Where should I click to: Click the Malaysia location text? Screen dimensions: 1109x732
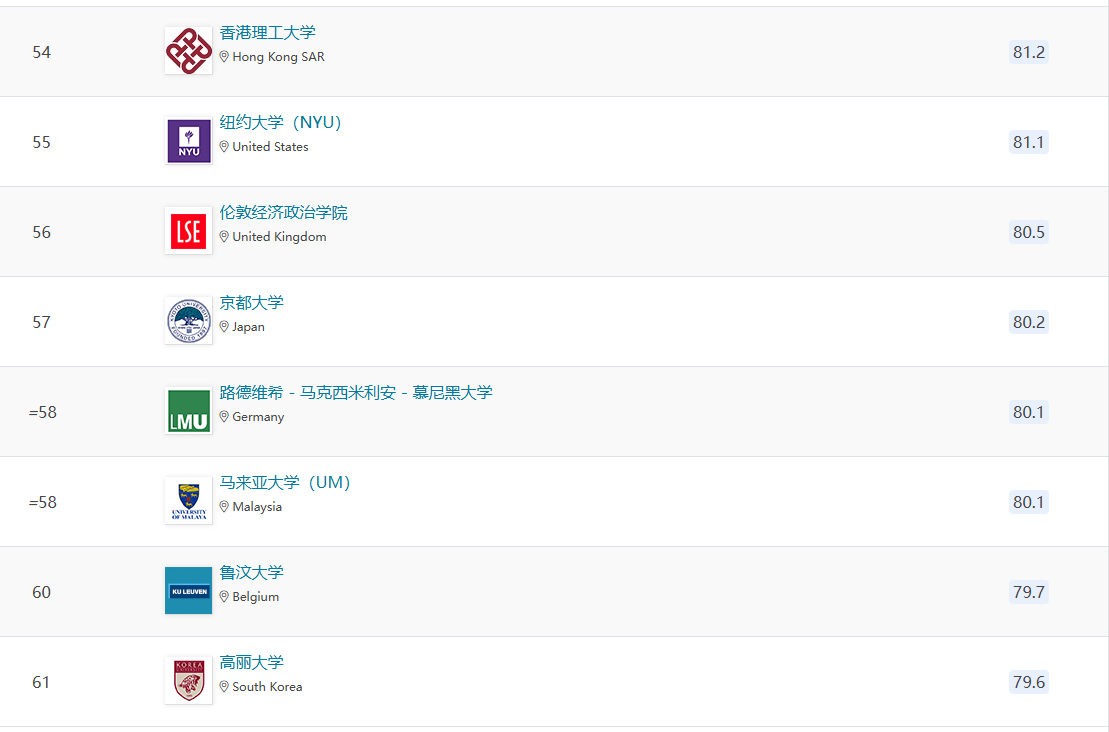pos(257,506)
